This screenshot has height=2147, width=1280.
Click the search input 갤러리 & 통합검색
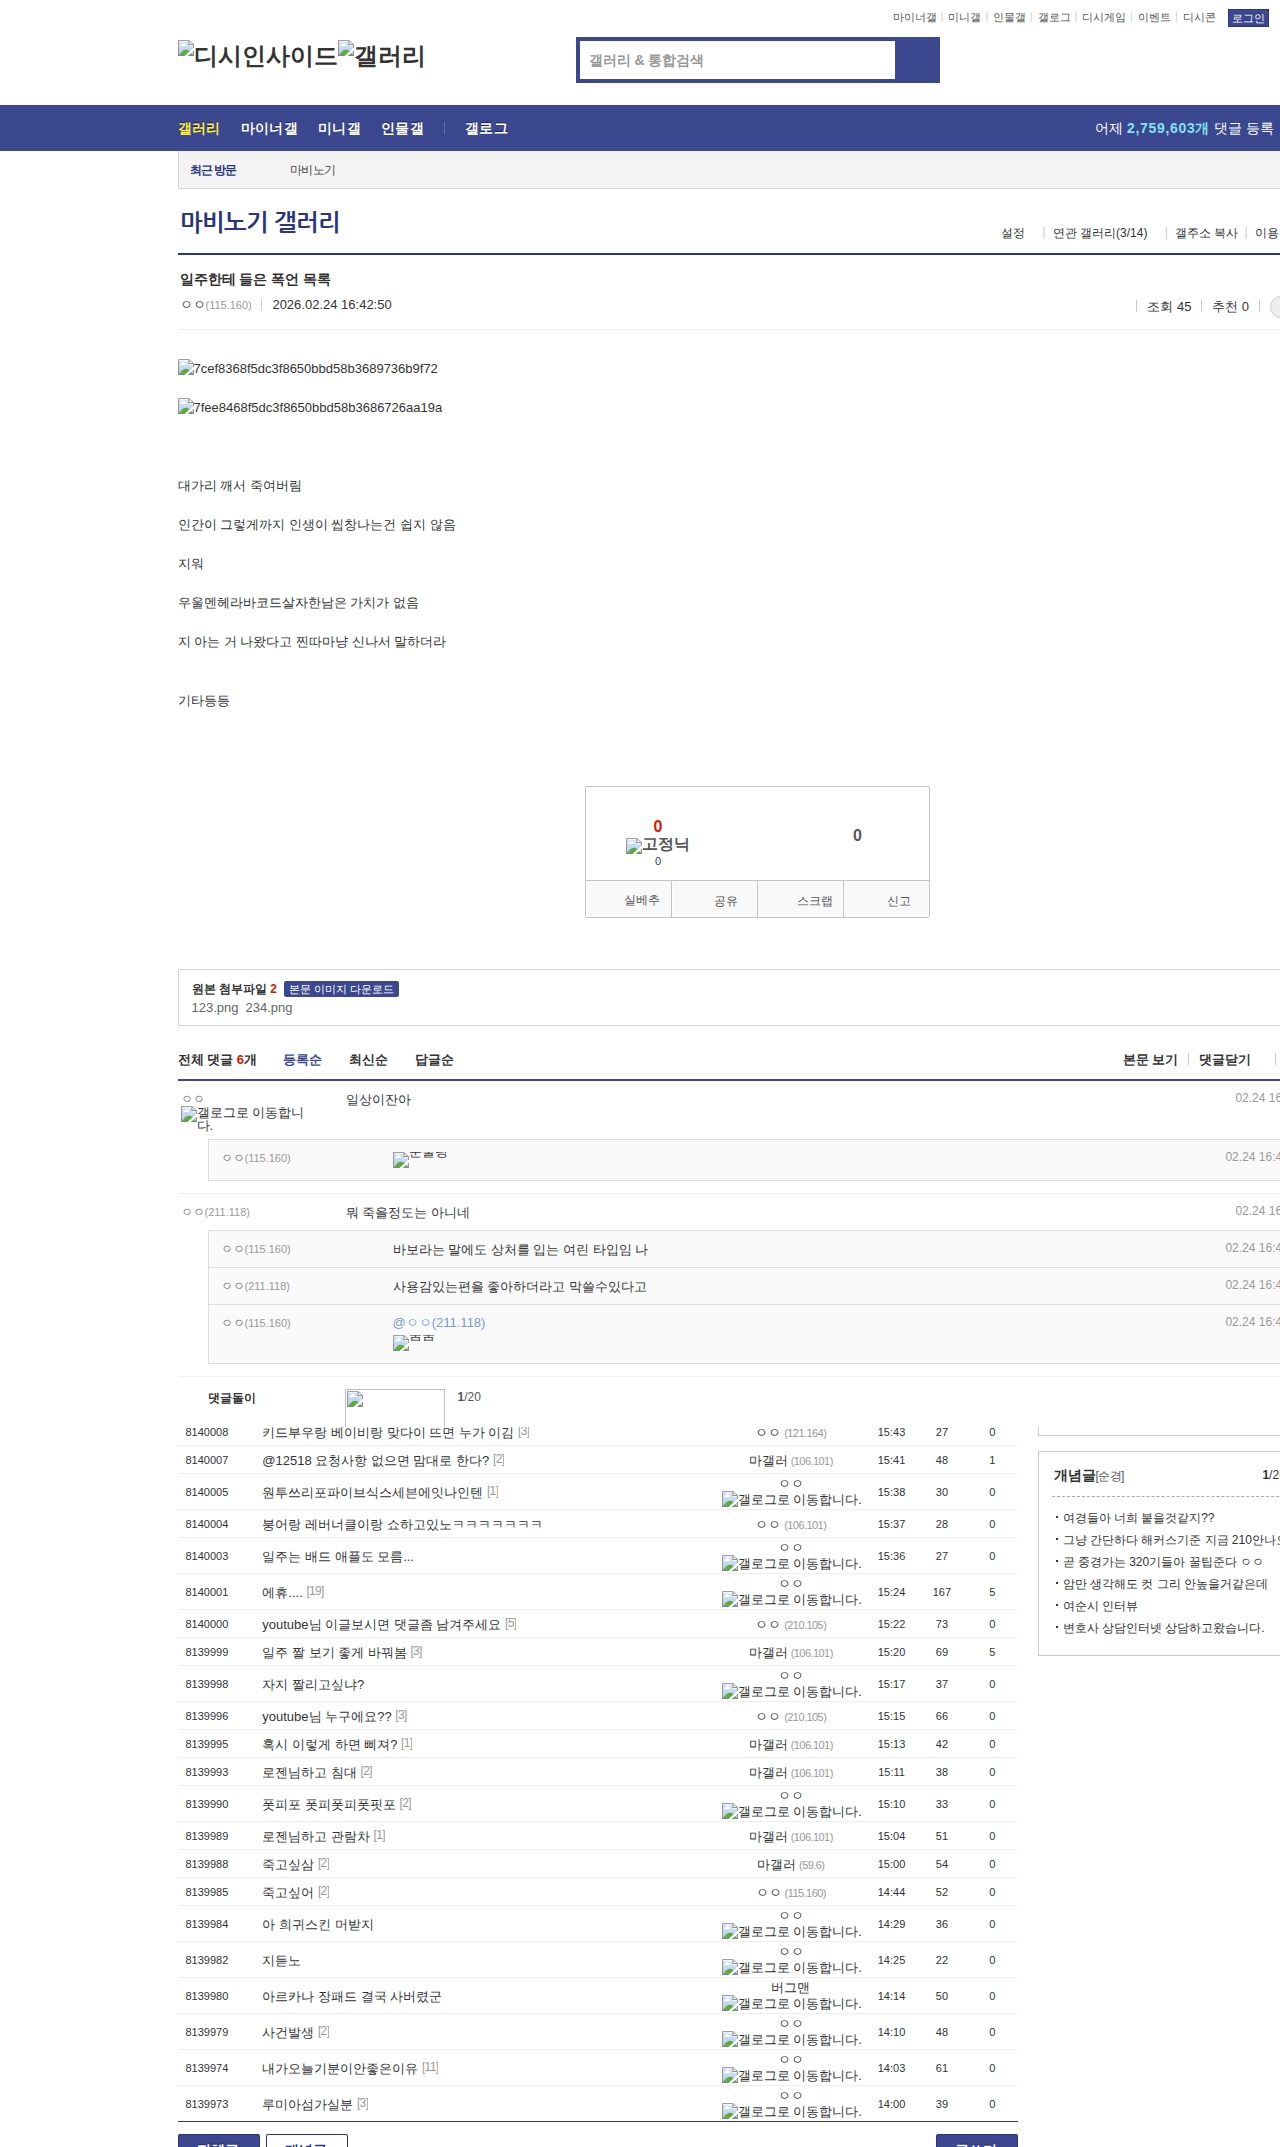click(x=737, y=60)
